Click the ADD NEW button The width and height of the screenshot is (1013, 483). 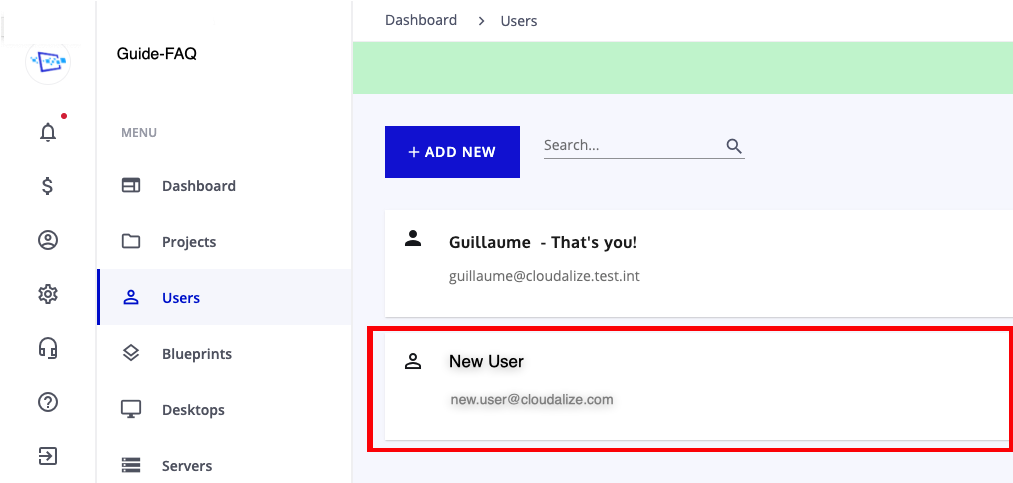[x=452, y=152]
